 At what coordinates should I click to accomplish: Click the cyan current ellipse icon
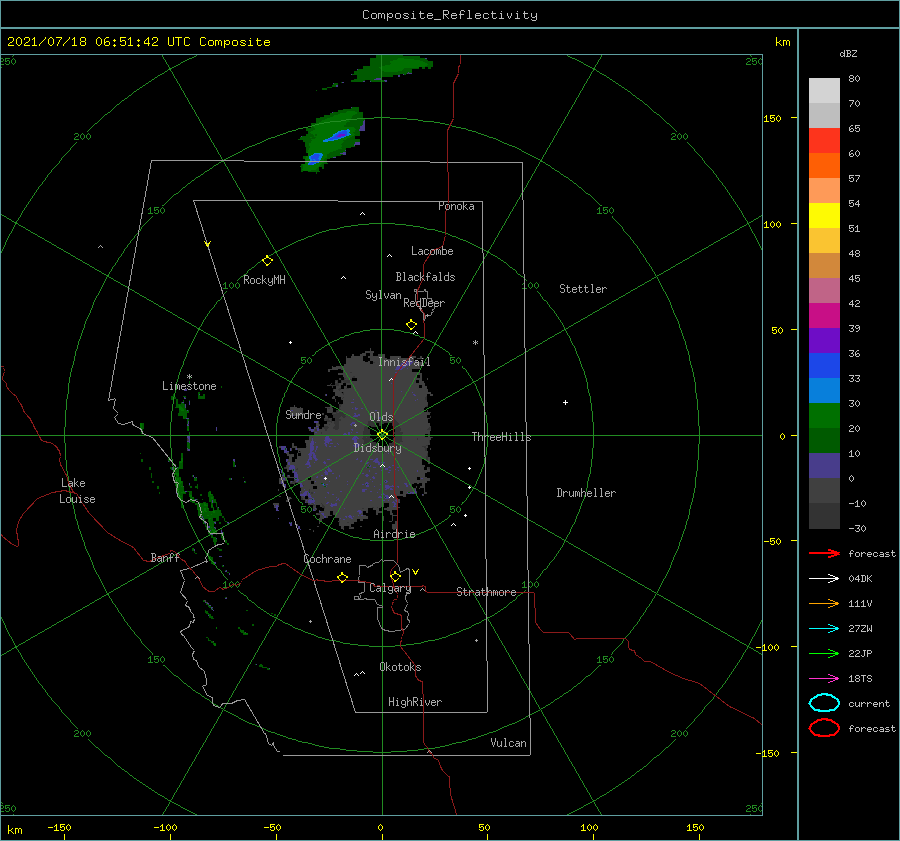[x=824, y=703]
